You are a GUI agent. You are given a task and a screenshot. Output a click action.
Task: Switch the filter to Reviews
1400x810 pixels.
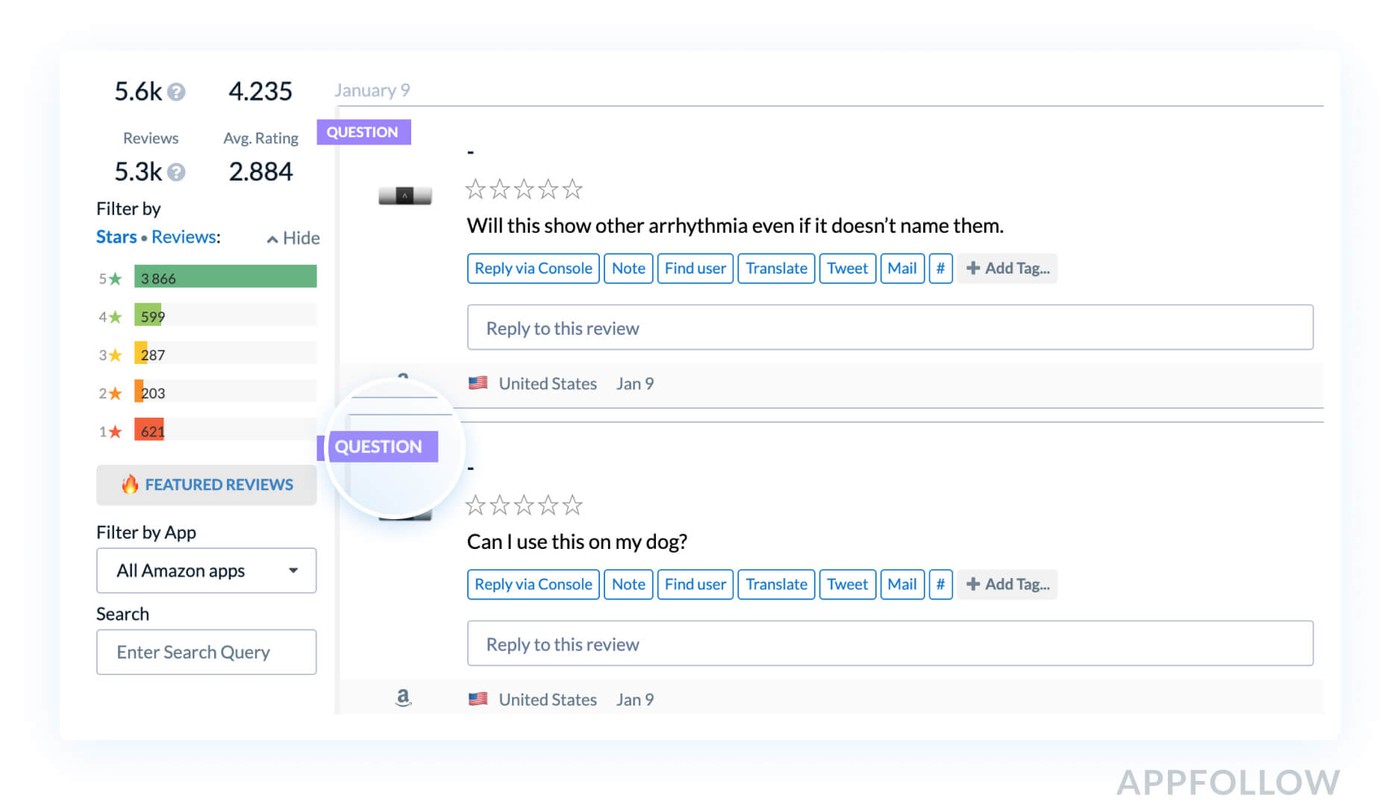[x=184, y=237]
